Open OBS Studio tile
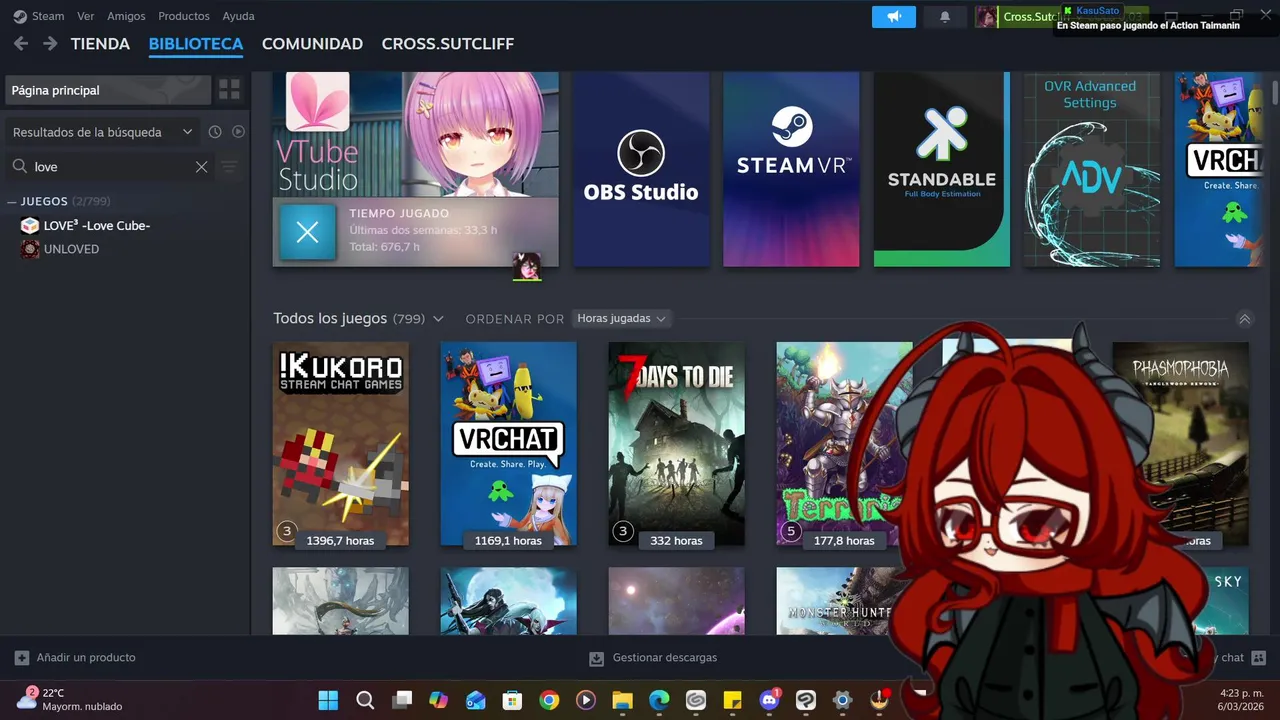This screenshot has height=720, width=1280. [x=641, y=169]
